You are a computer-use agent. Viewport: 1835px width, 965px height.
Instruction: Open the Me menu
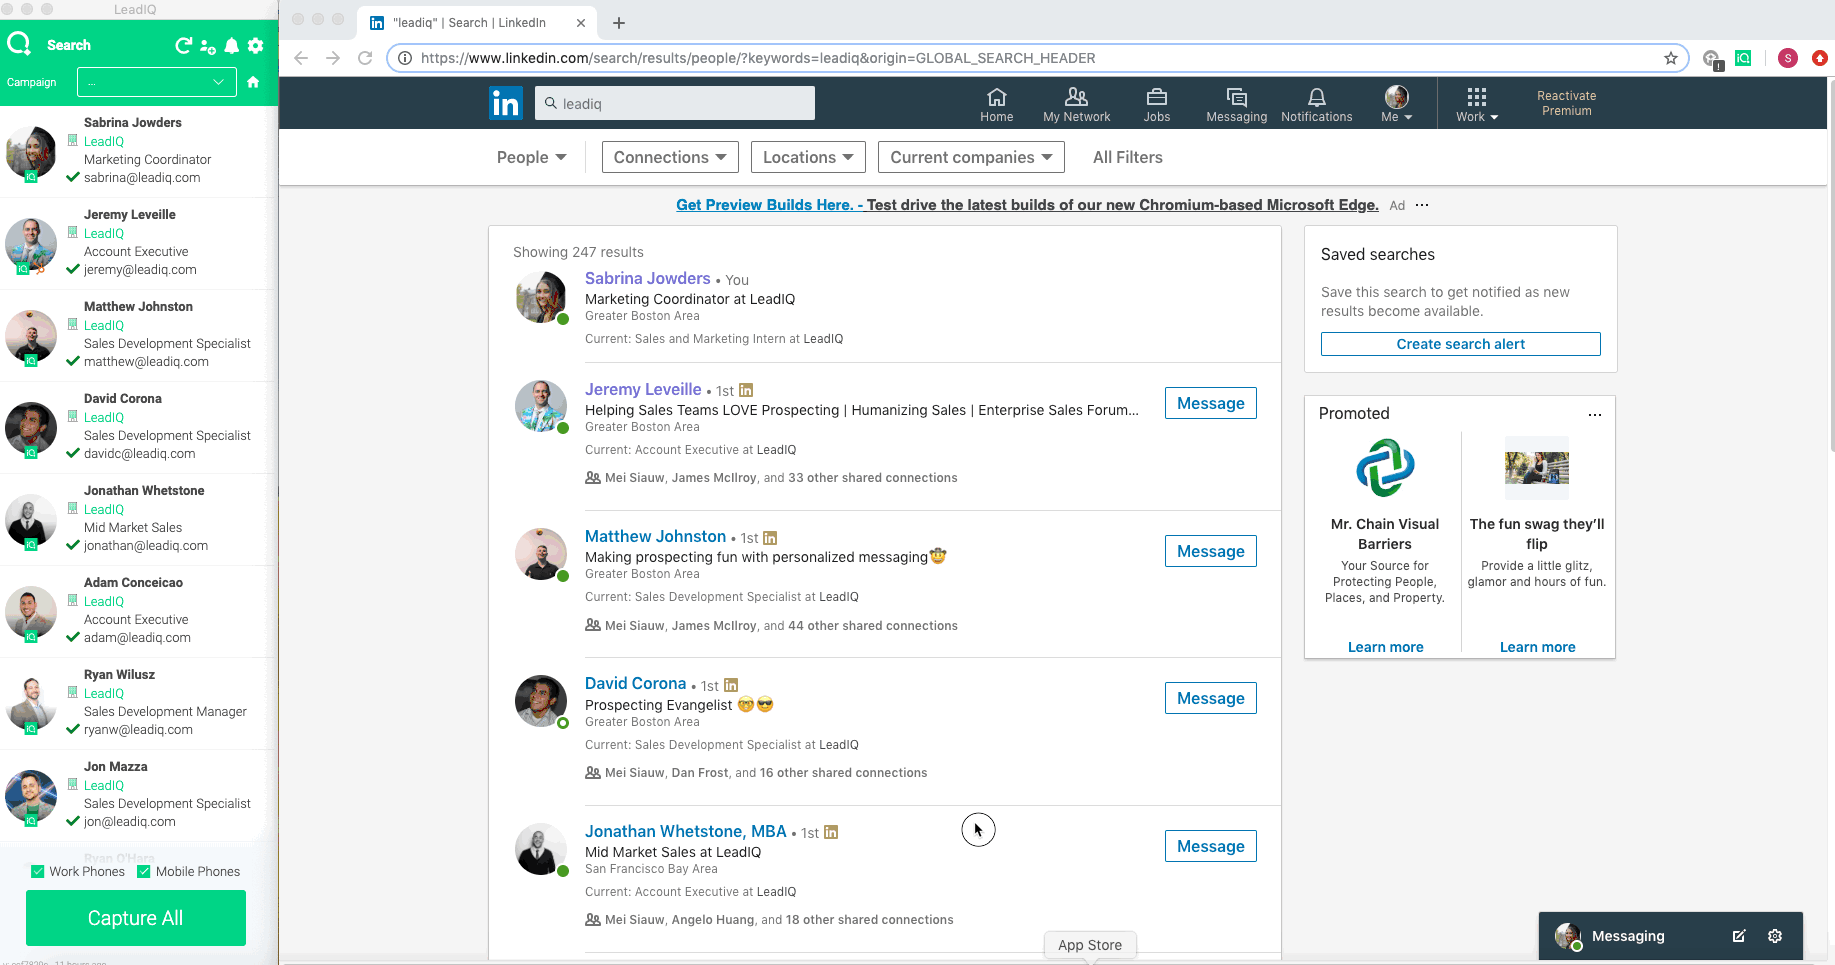1397,104
